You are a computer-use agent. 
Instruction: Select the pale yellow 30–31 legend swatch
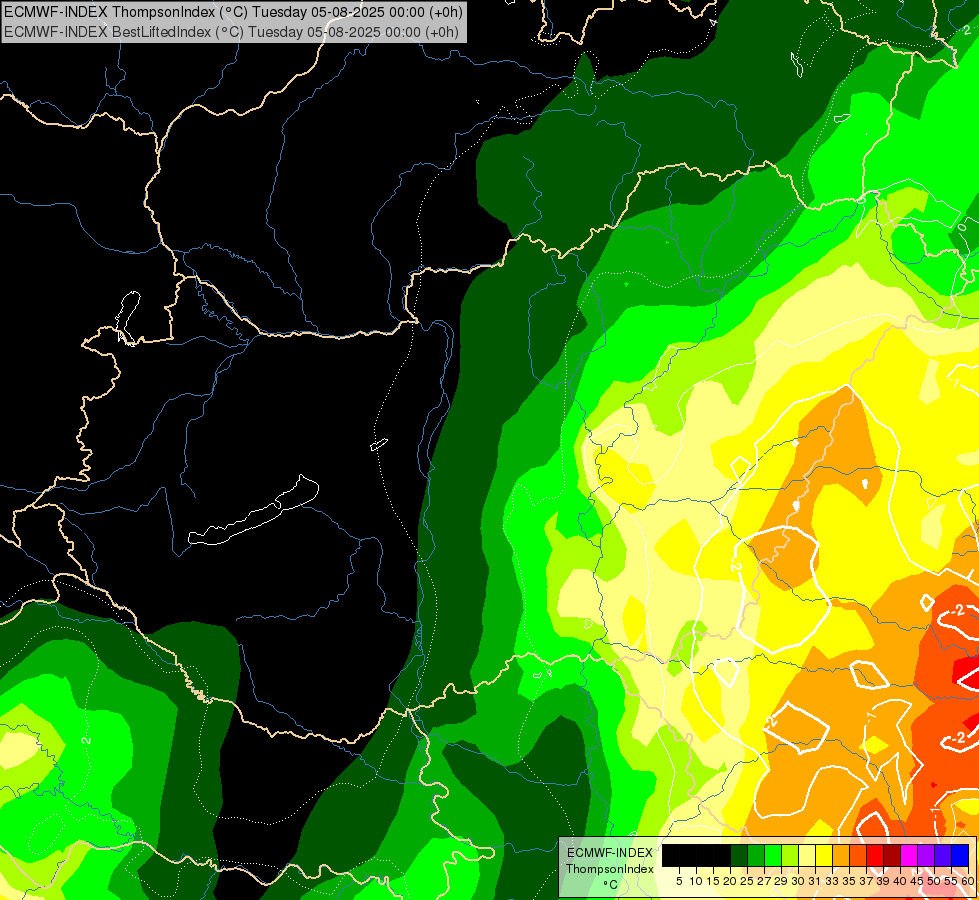[x=807, y=856]
